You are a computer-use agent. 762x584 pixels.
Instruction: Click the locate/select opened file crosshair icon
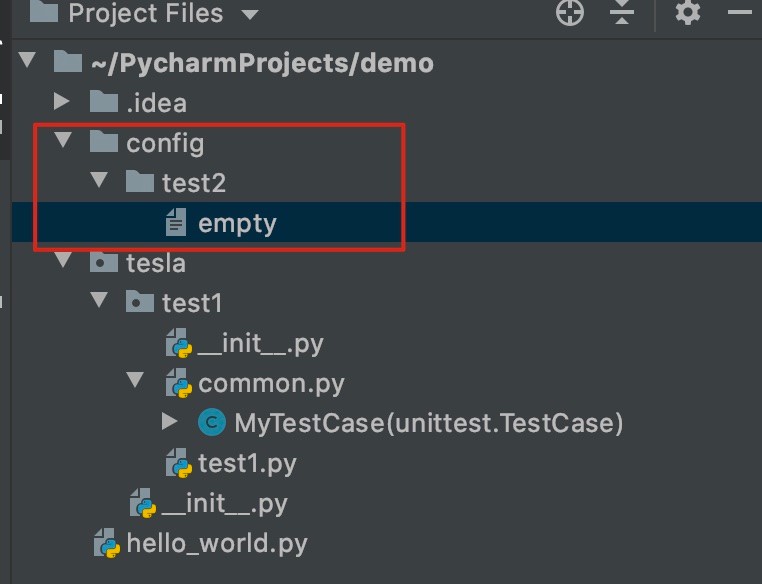point(570,12)
